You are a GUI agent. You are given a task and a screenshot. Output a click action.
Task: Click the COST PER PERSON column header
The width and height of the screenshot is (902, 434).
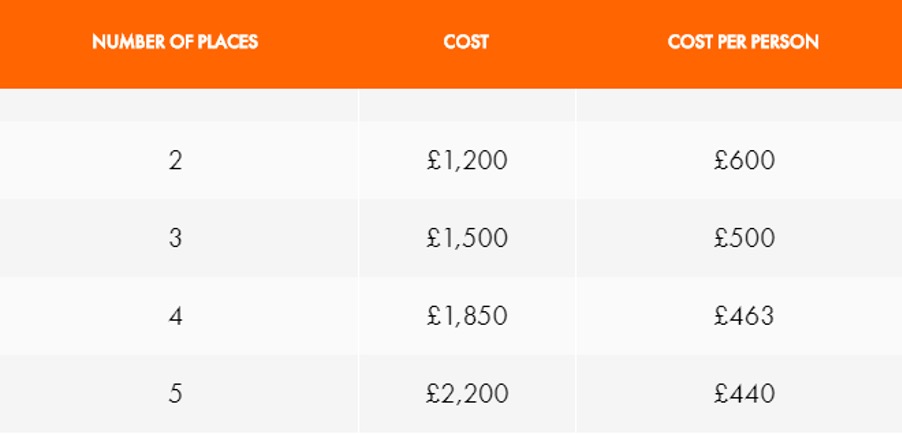click(x=743, y=42)
